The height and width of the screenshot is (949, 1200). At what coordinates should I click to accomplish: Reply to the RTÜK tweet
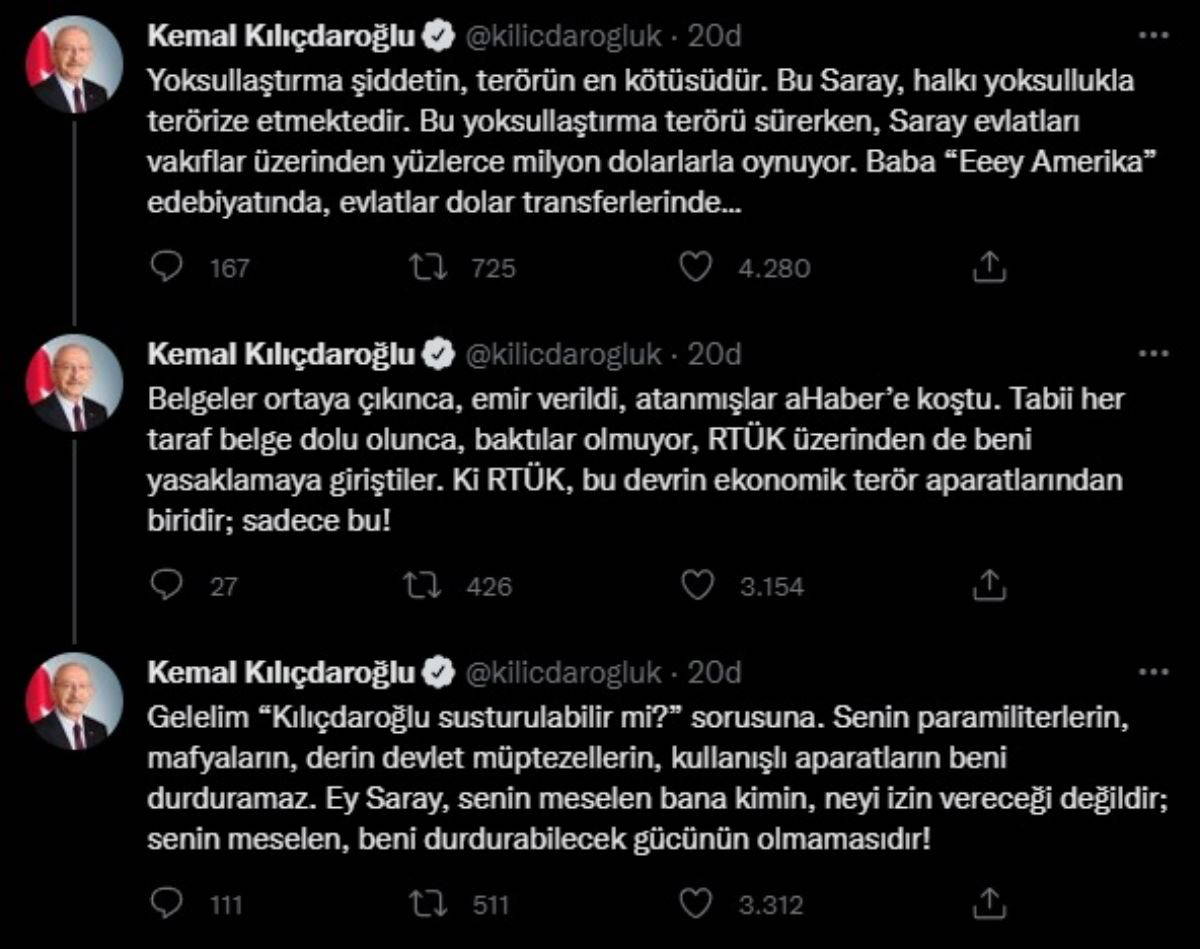click(166, 585)
